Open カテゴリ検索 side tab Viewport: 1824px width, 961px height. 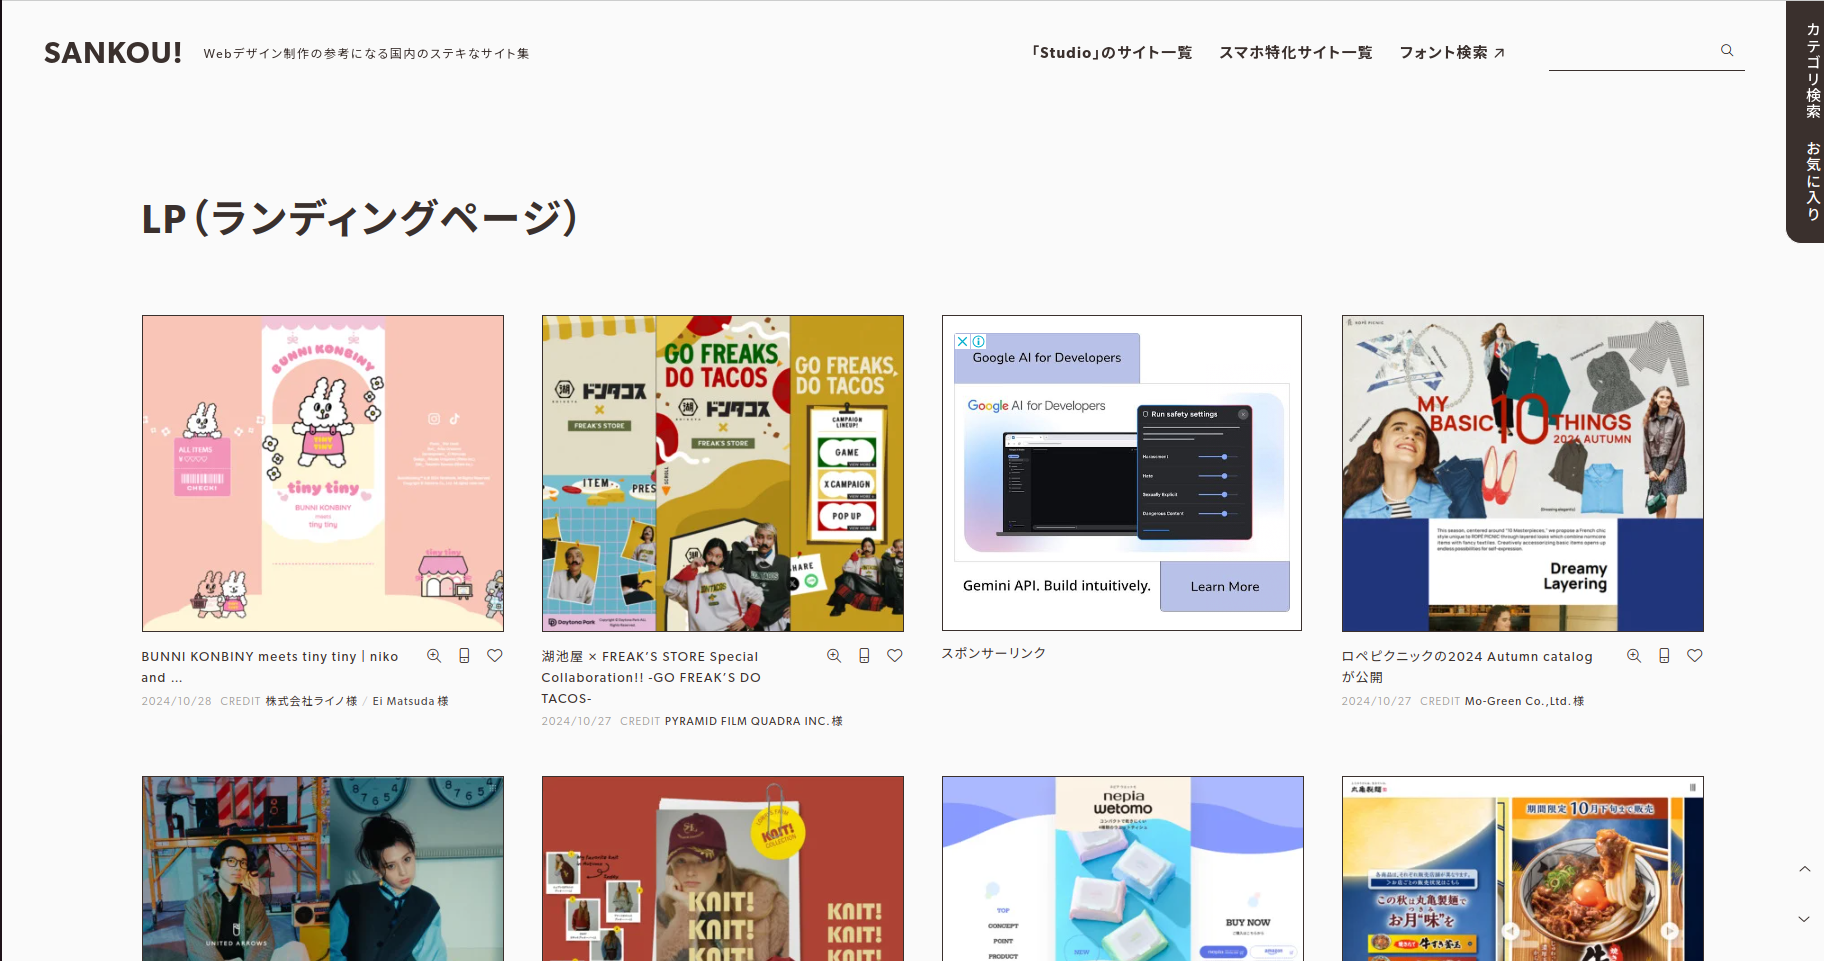click(1813, 71)
